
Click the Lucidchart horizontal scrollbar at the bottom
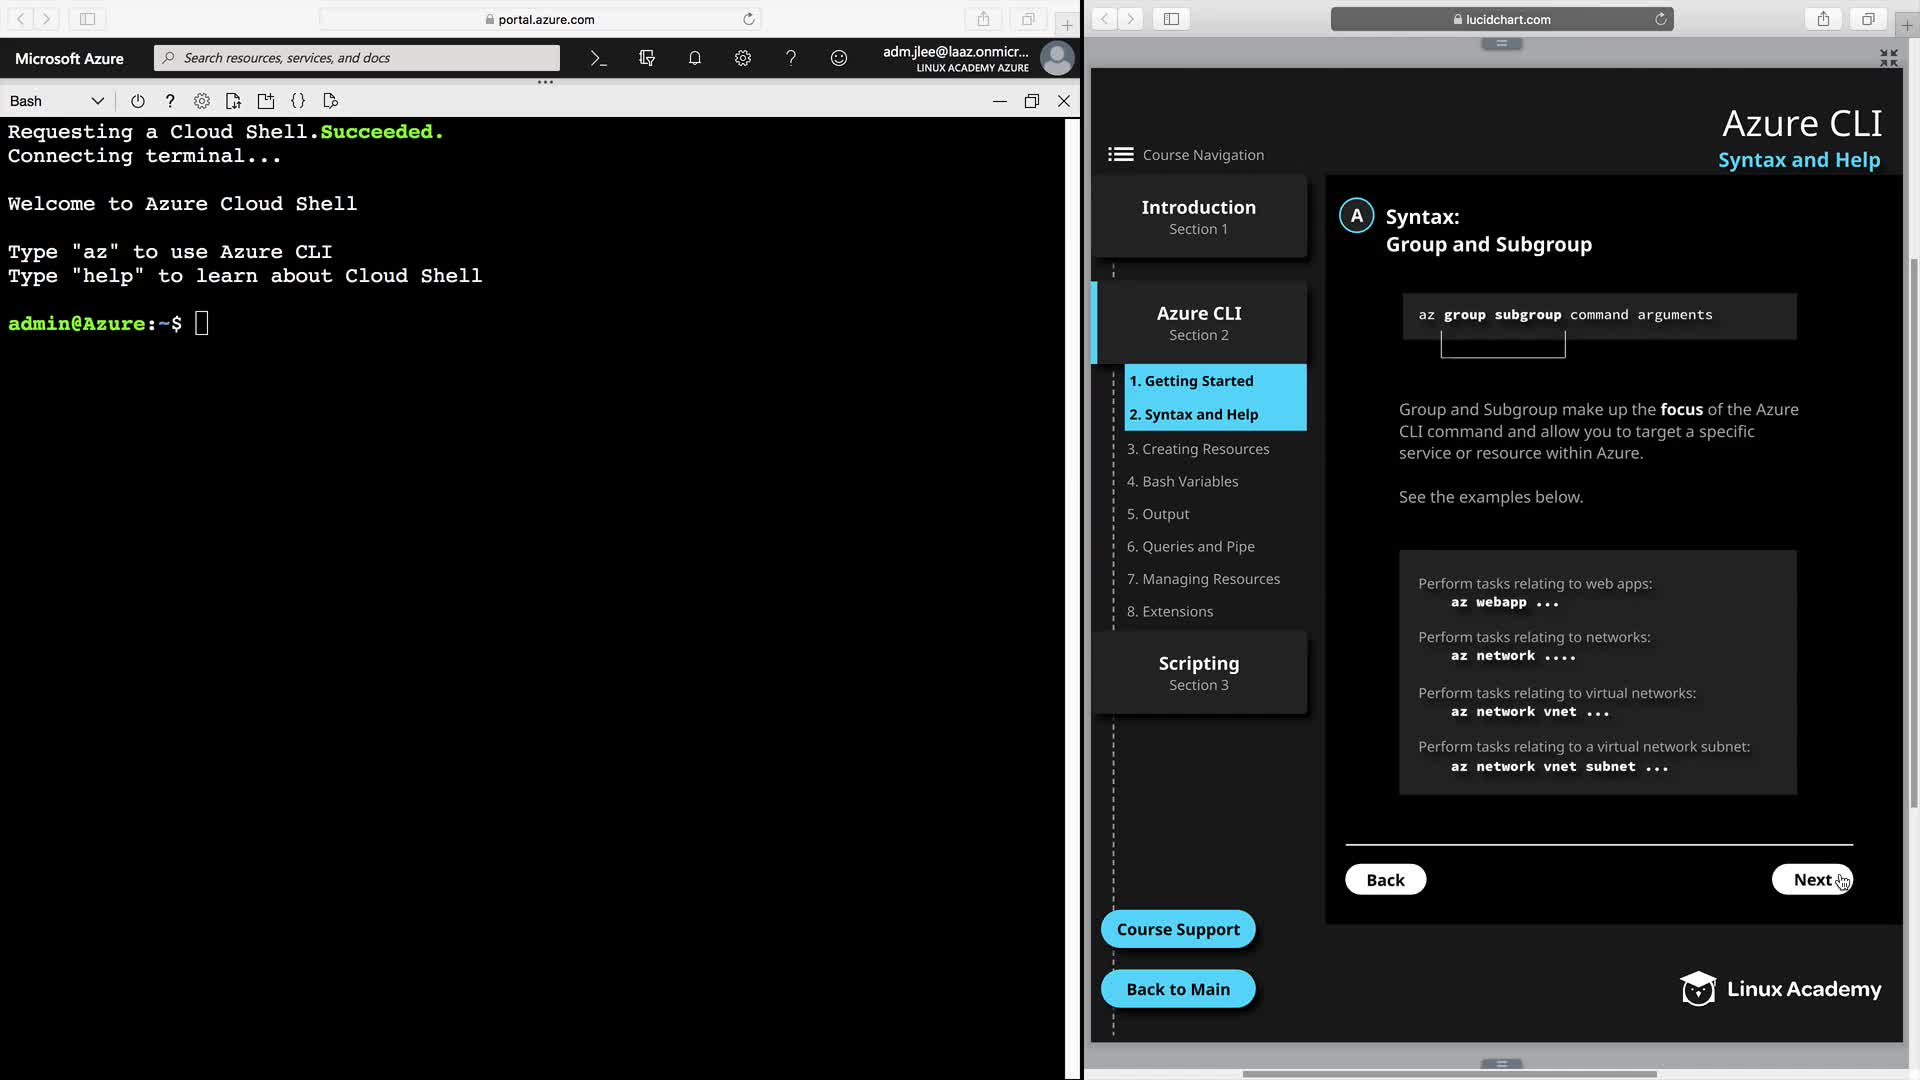tap(1449, 1074)
